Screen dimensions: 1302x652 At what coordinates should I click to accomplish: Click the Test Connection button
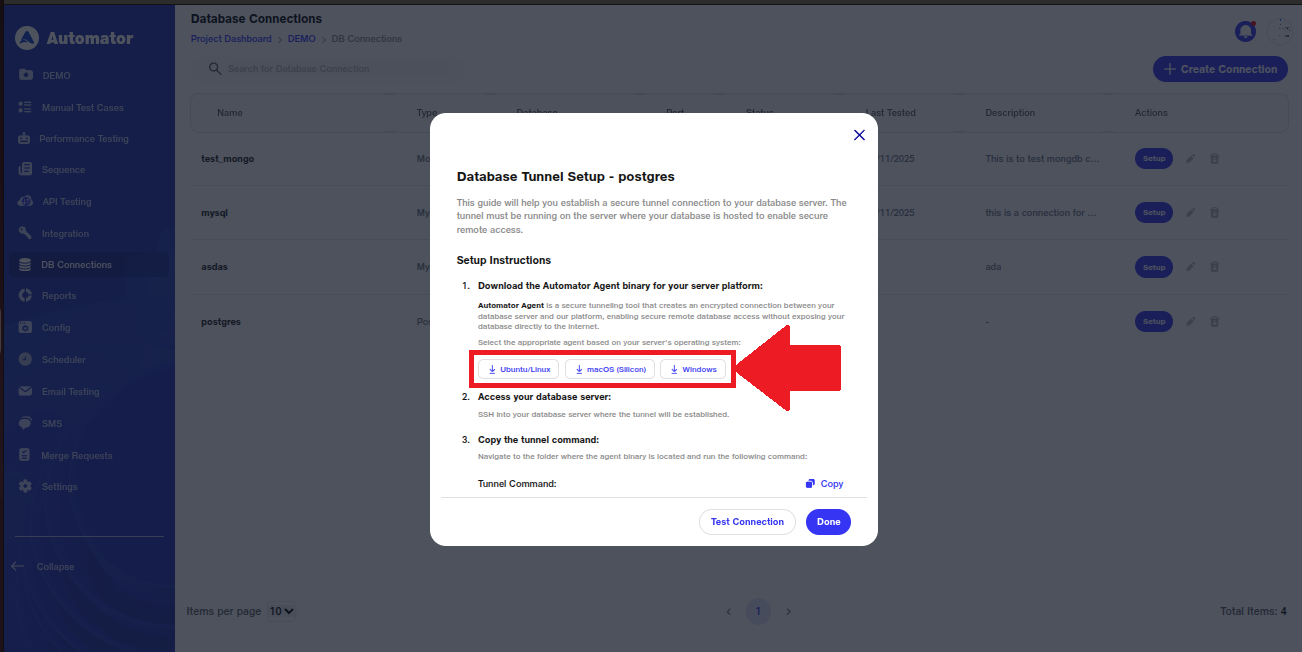coord(747,522)
